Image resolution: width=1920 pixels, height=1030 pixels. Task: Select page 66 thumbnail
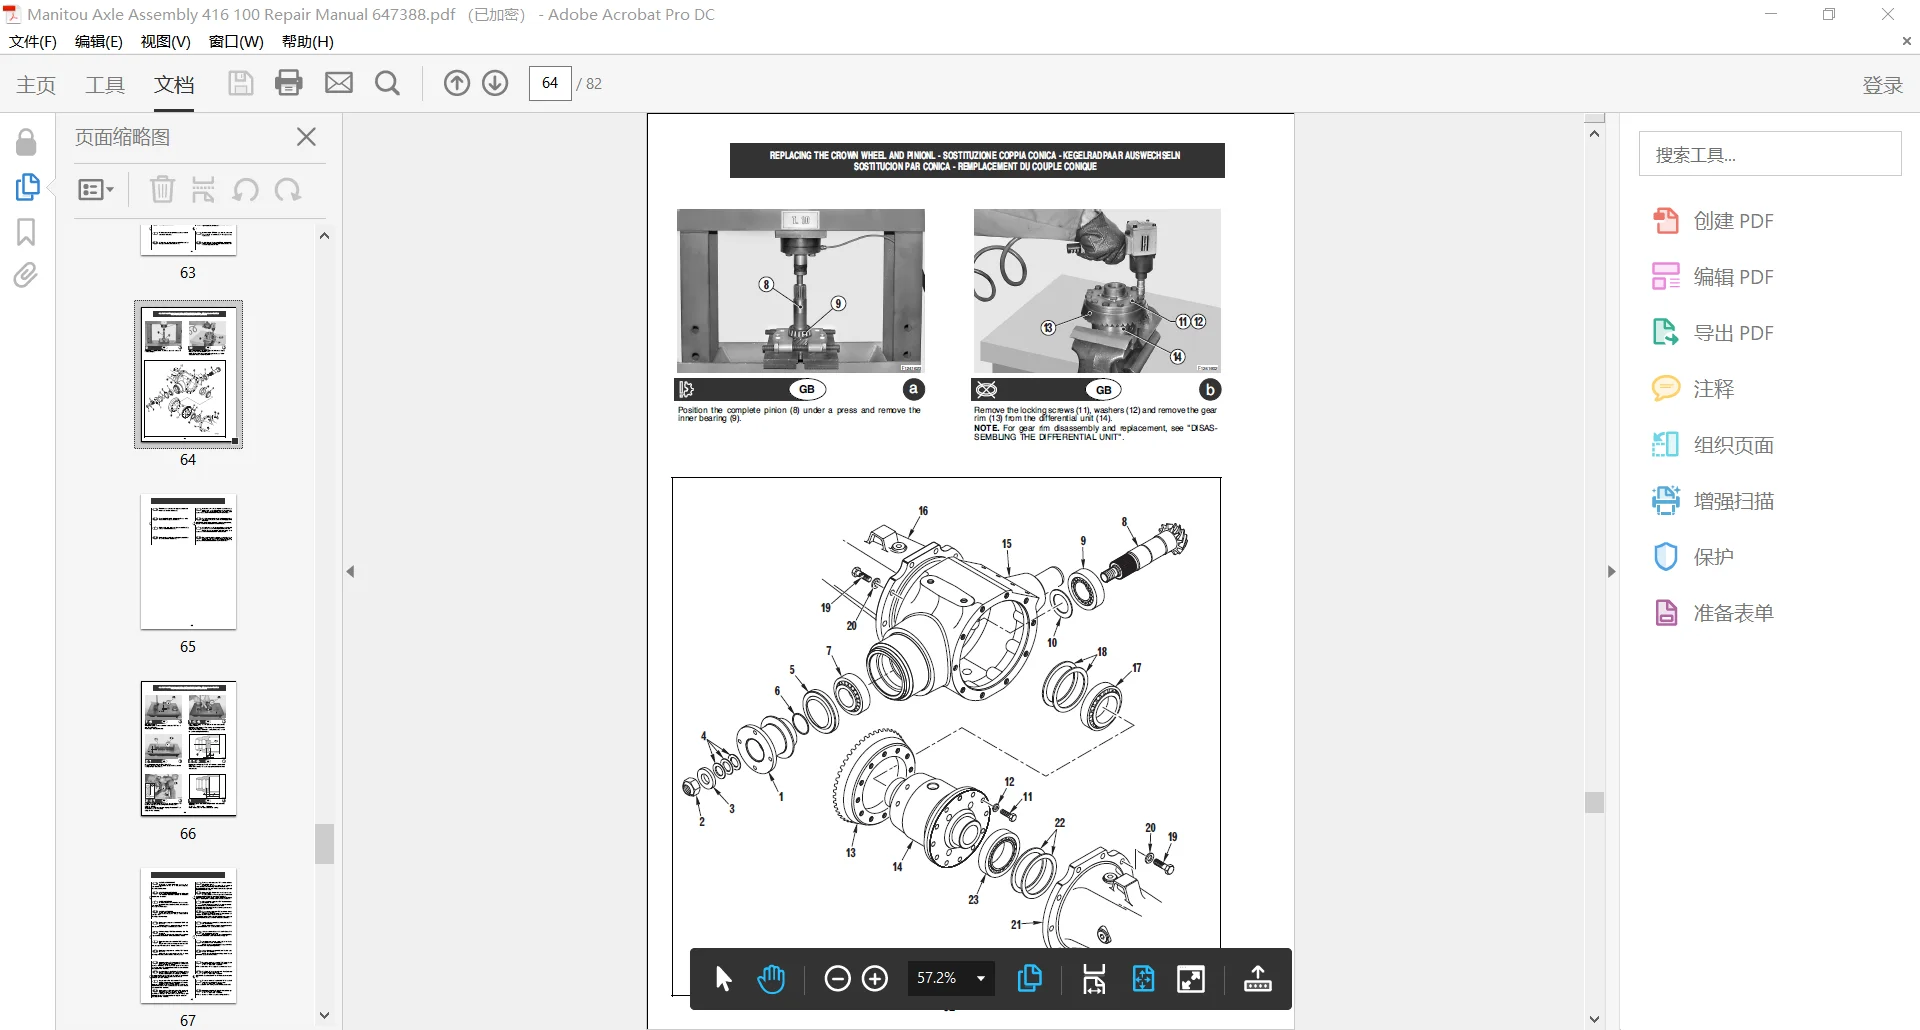(x=188, y=749)
